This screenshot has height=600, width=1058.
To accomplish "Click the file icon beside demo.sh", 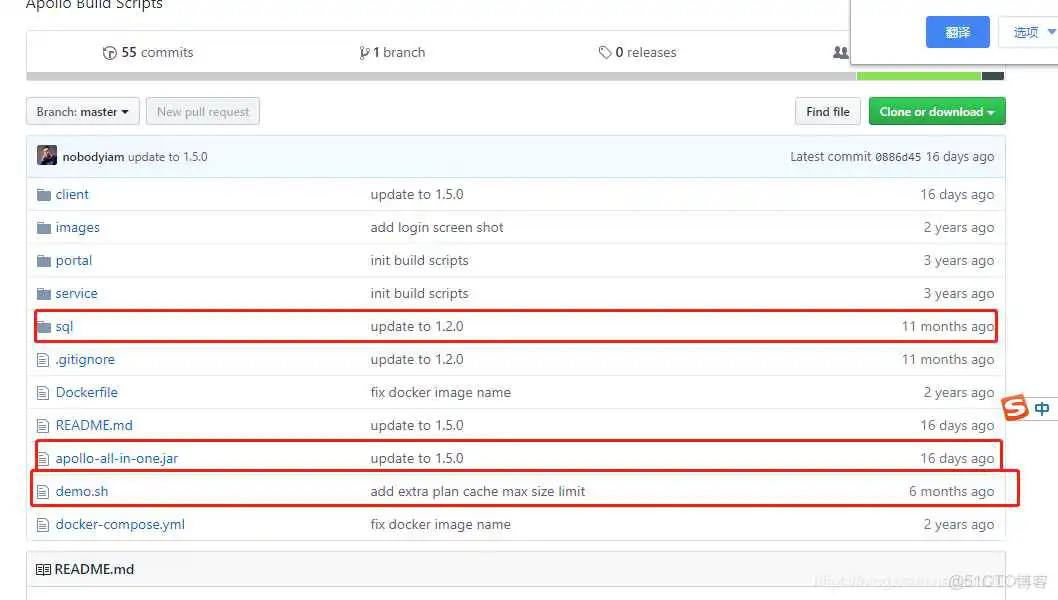I will click(43, 491).
